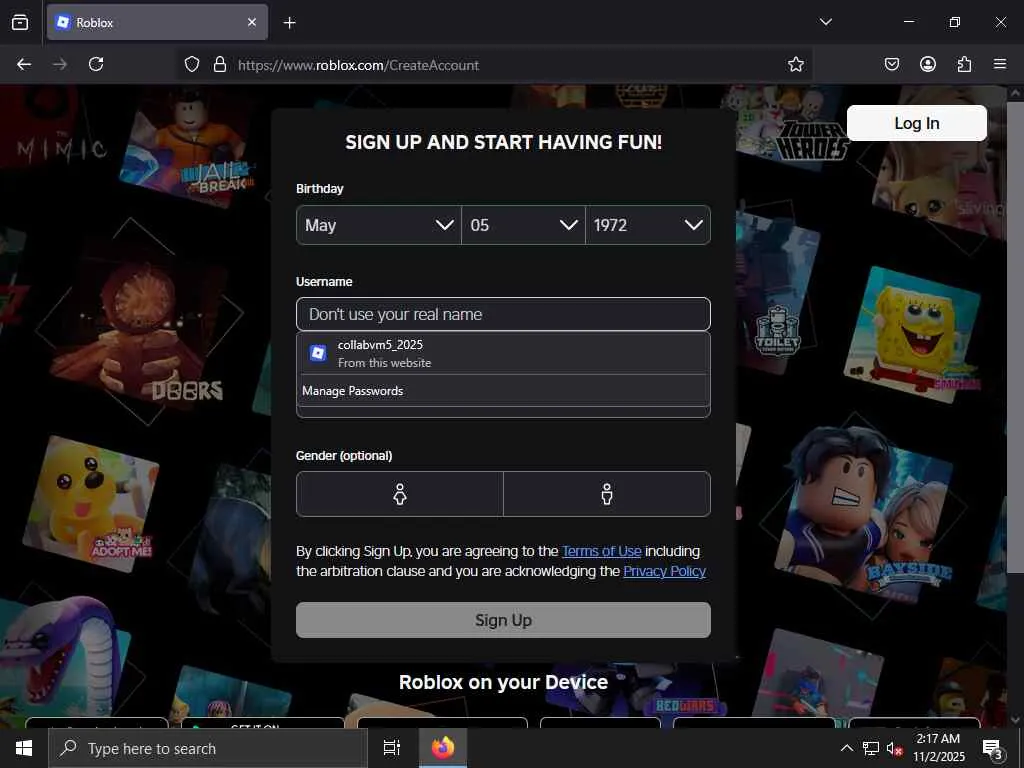Choose Manage Passwords in autofill popup

tap(503, 391)
